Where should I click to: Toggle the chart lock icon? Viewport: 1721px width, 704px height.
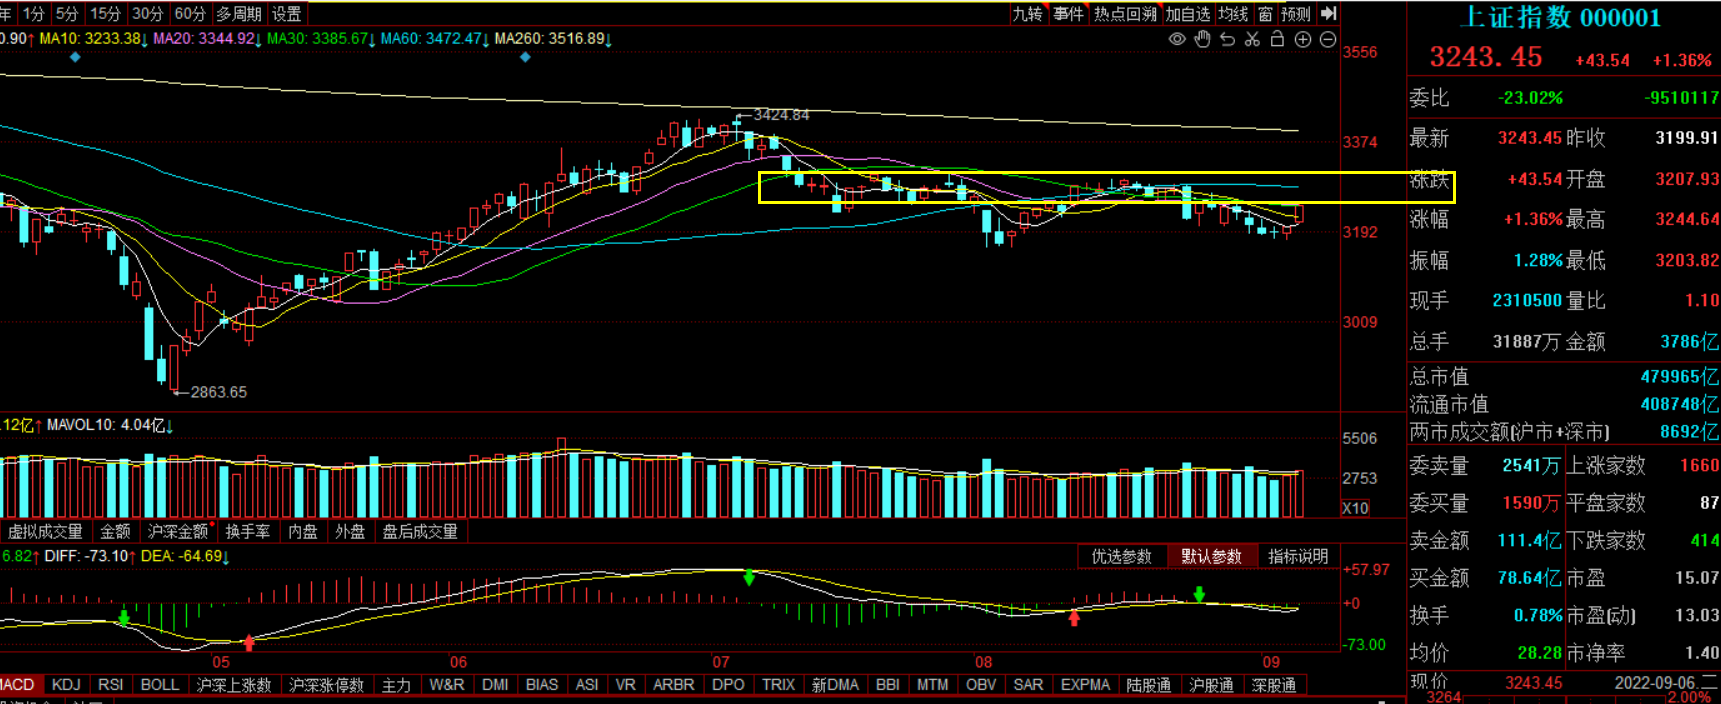click(x=1277, y=39)
